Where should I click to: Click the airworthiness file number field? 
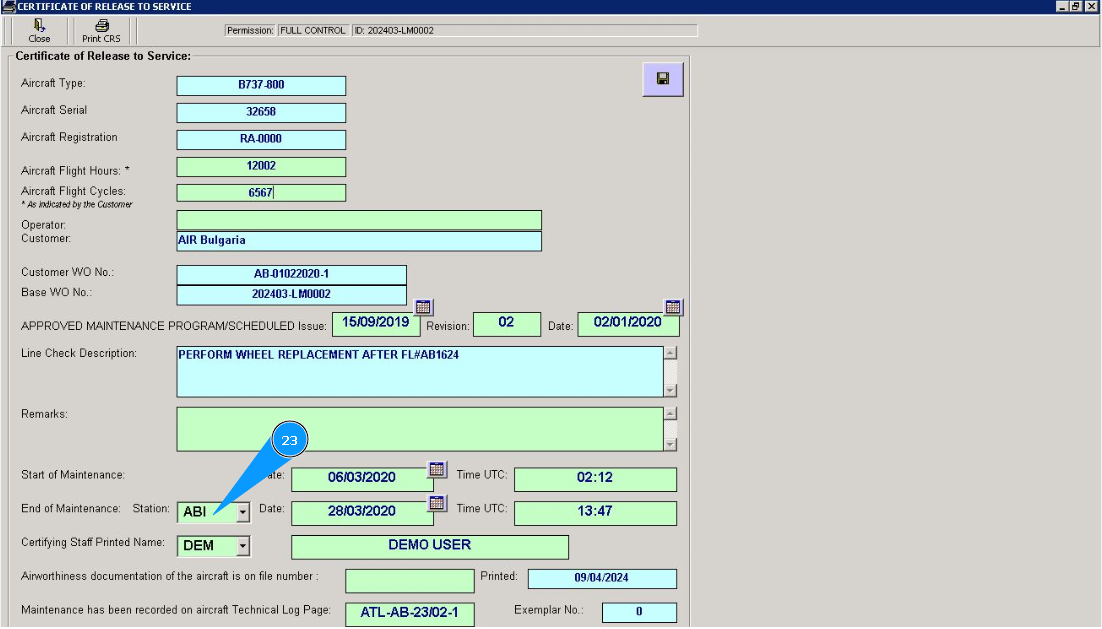[410, 580]
